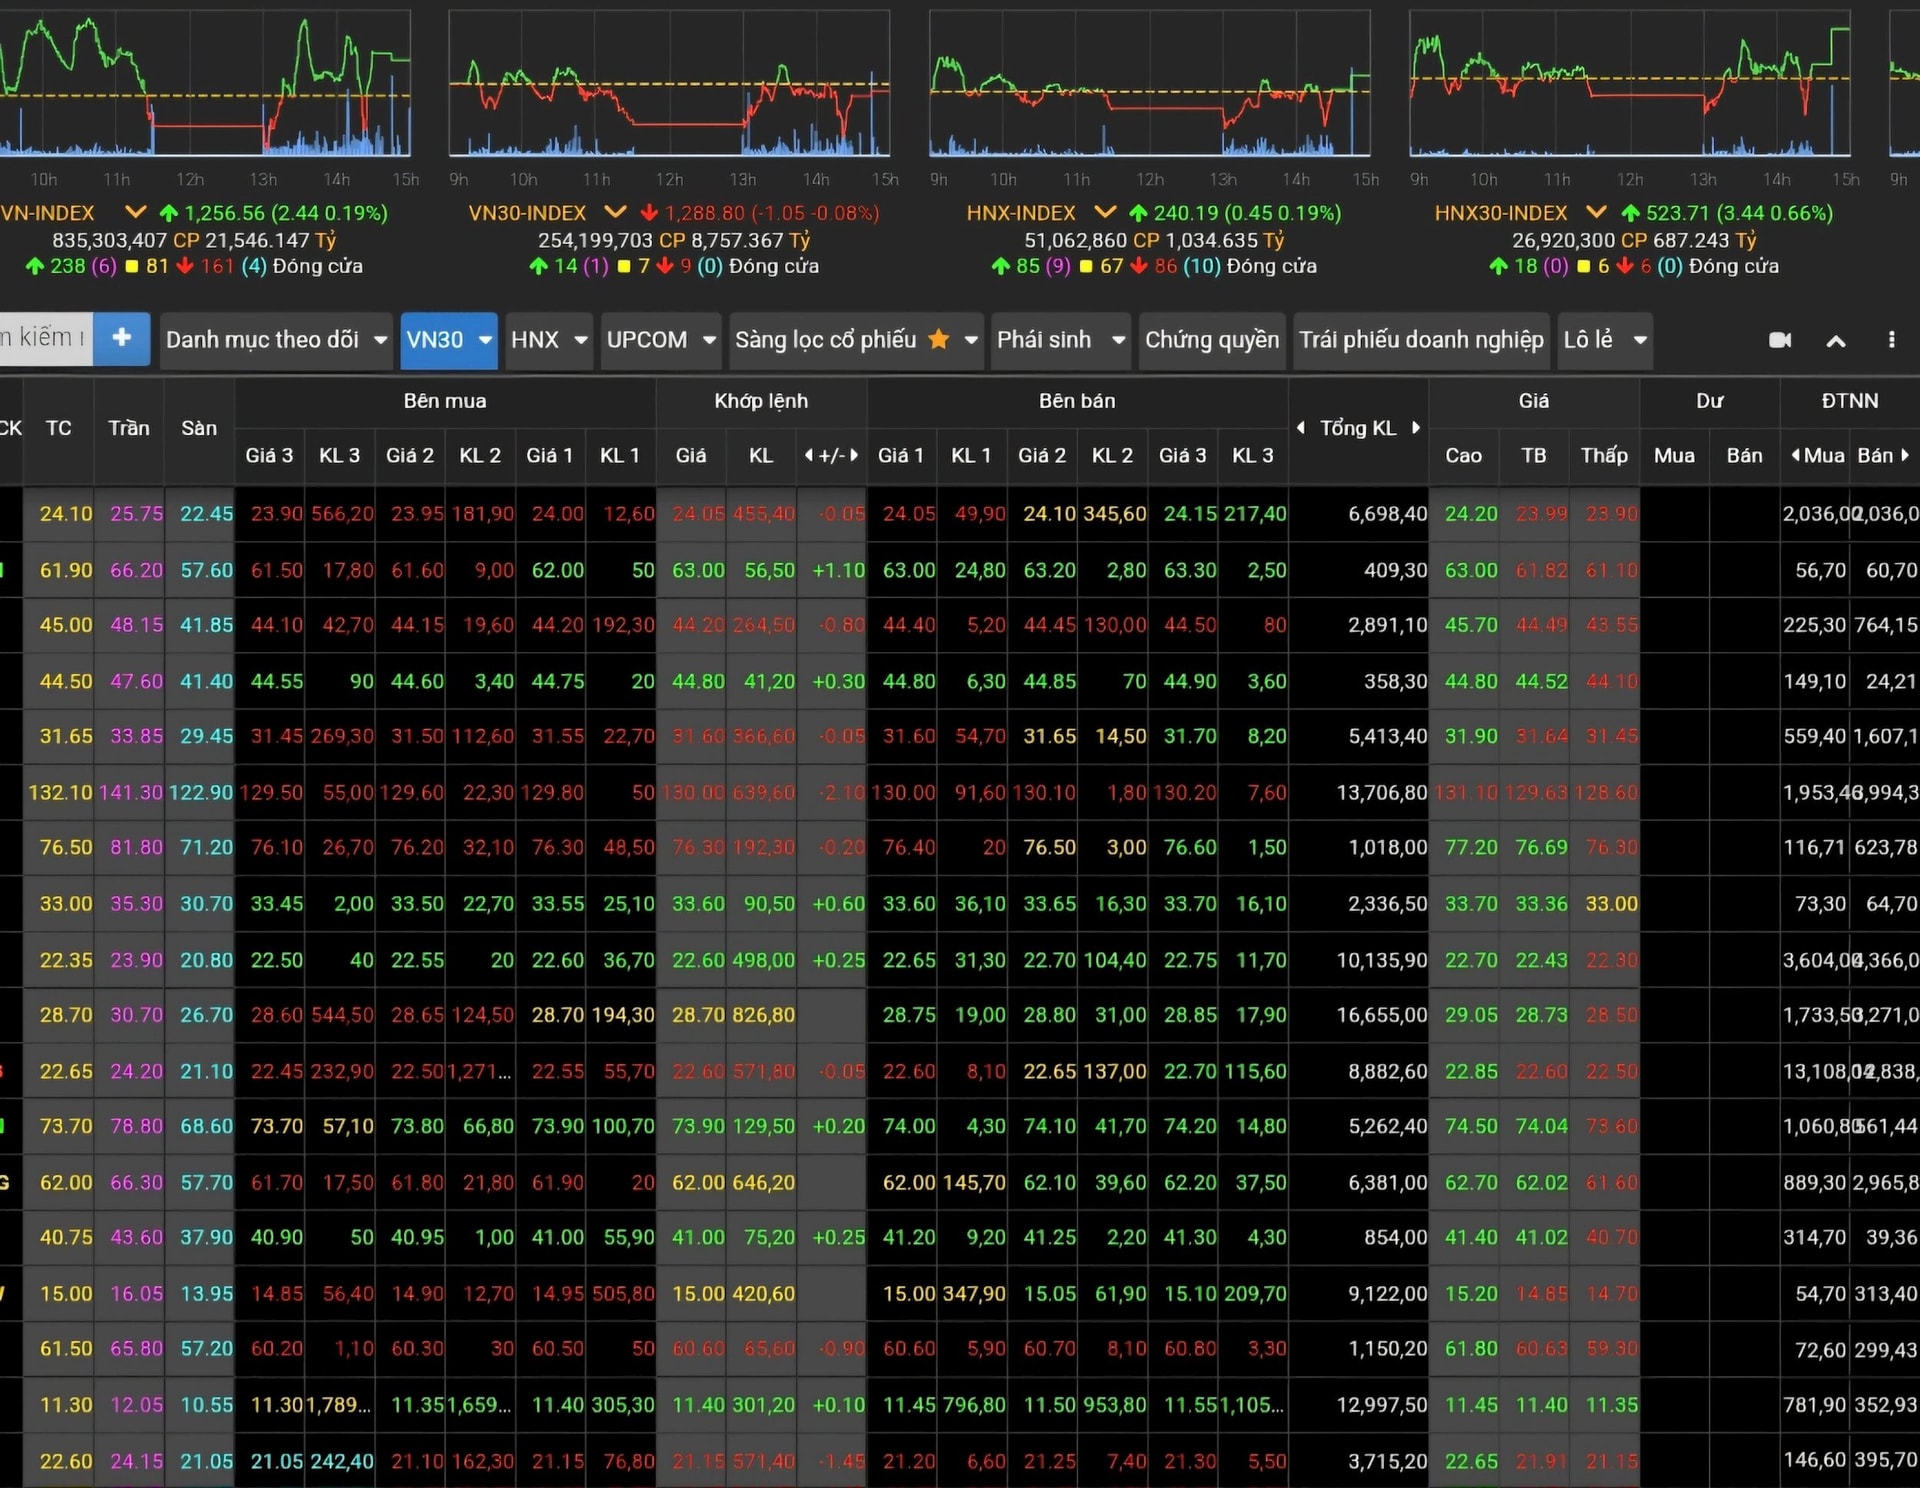Click low price 33.00 cell
This screenshot has width=1920, height=1488.
tap(1611, 904)
